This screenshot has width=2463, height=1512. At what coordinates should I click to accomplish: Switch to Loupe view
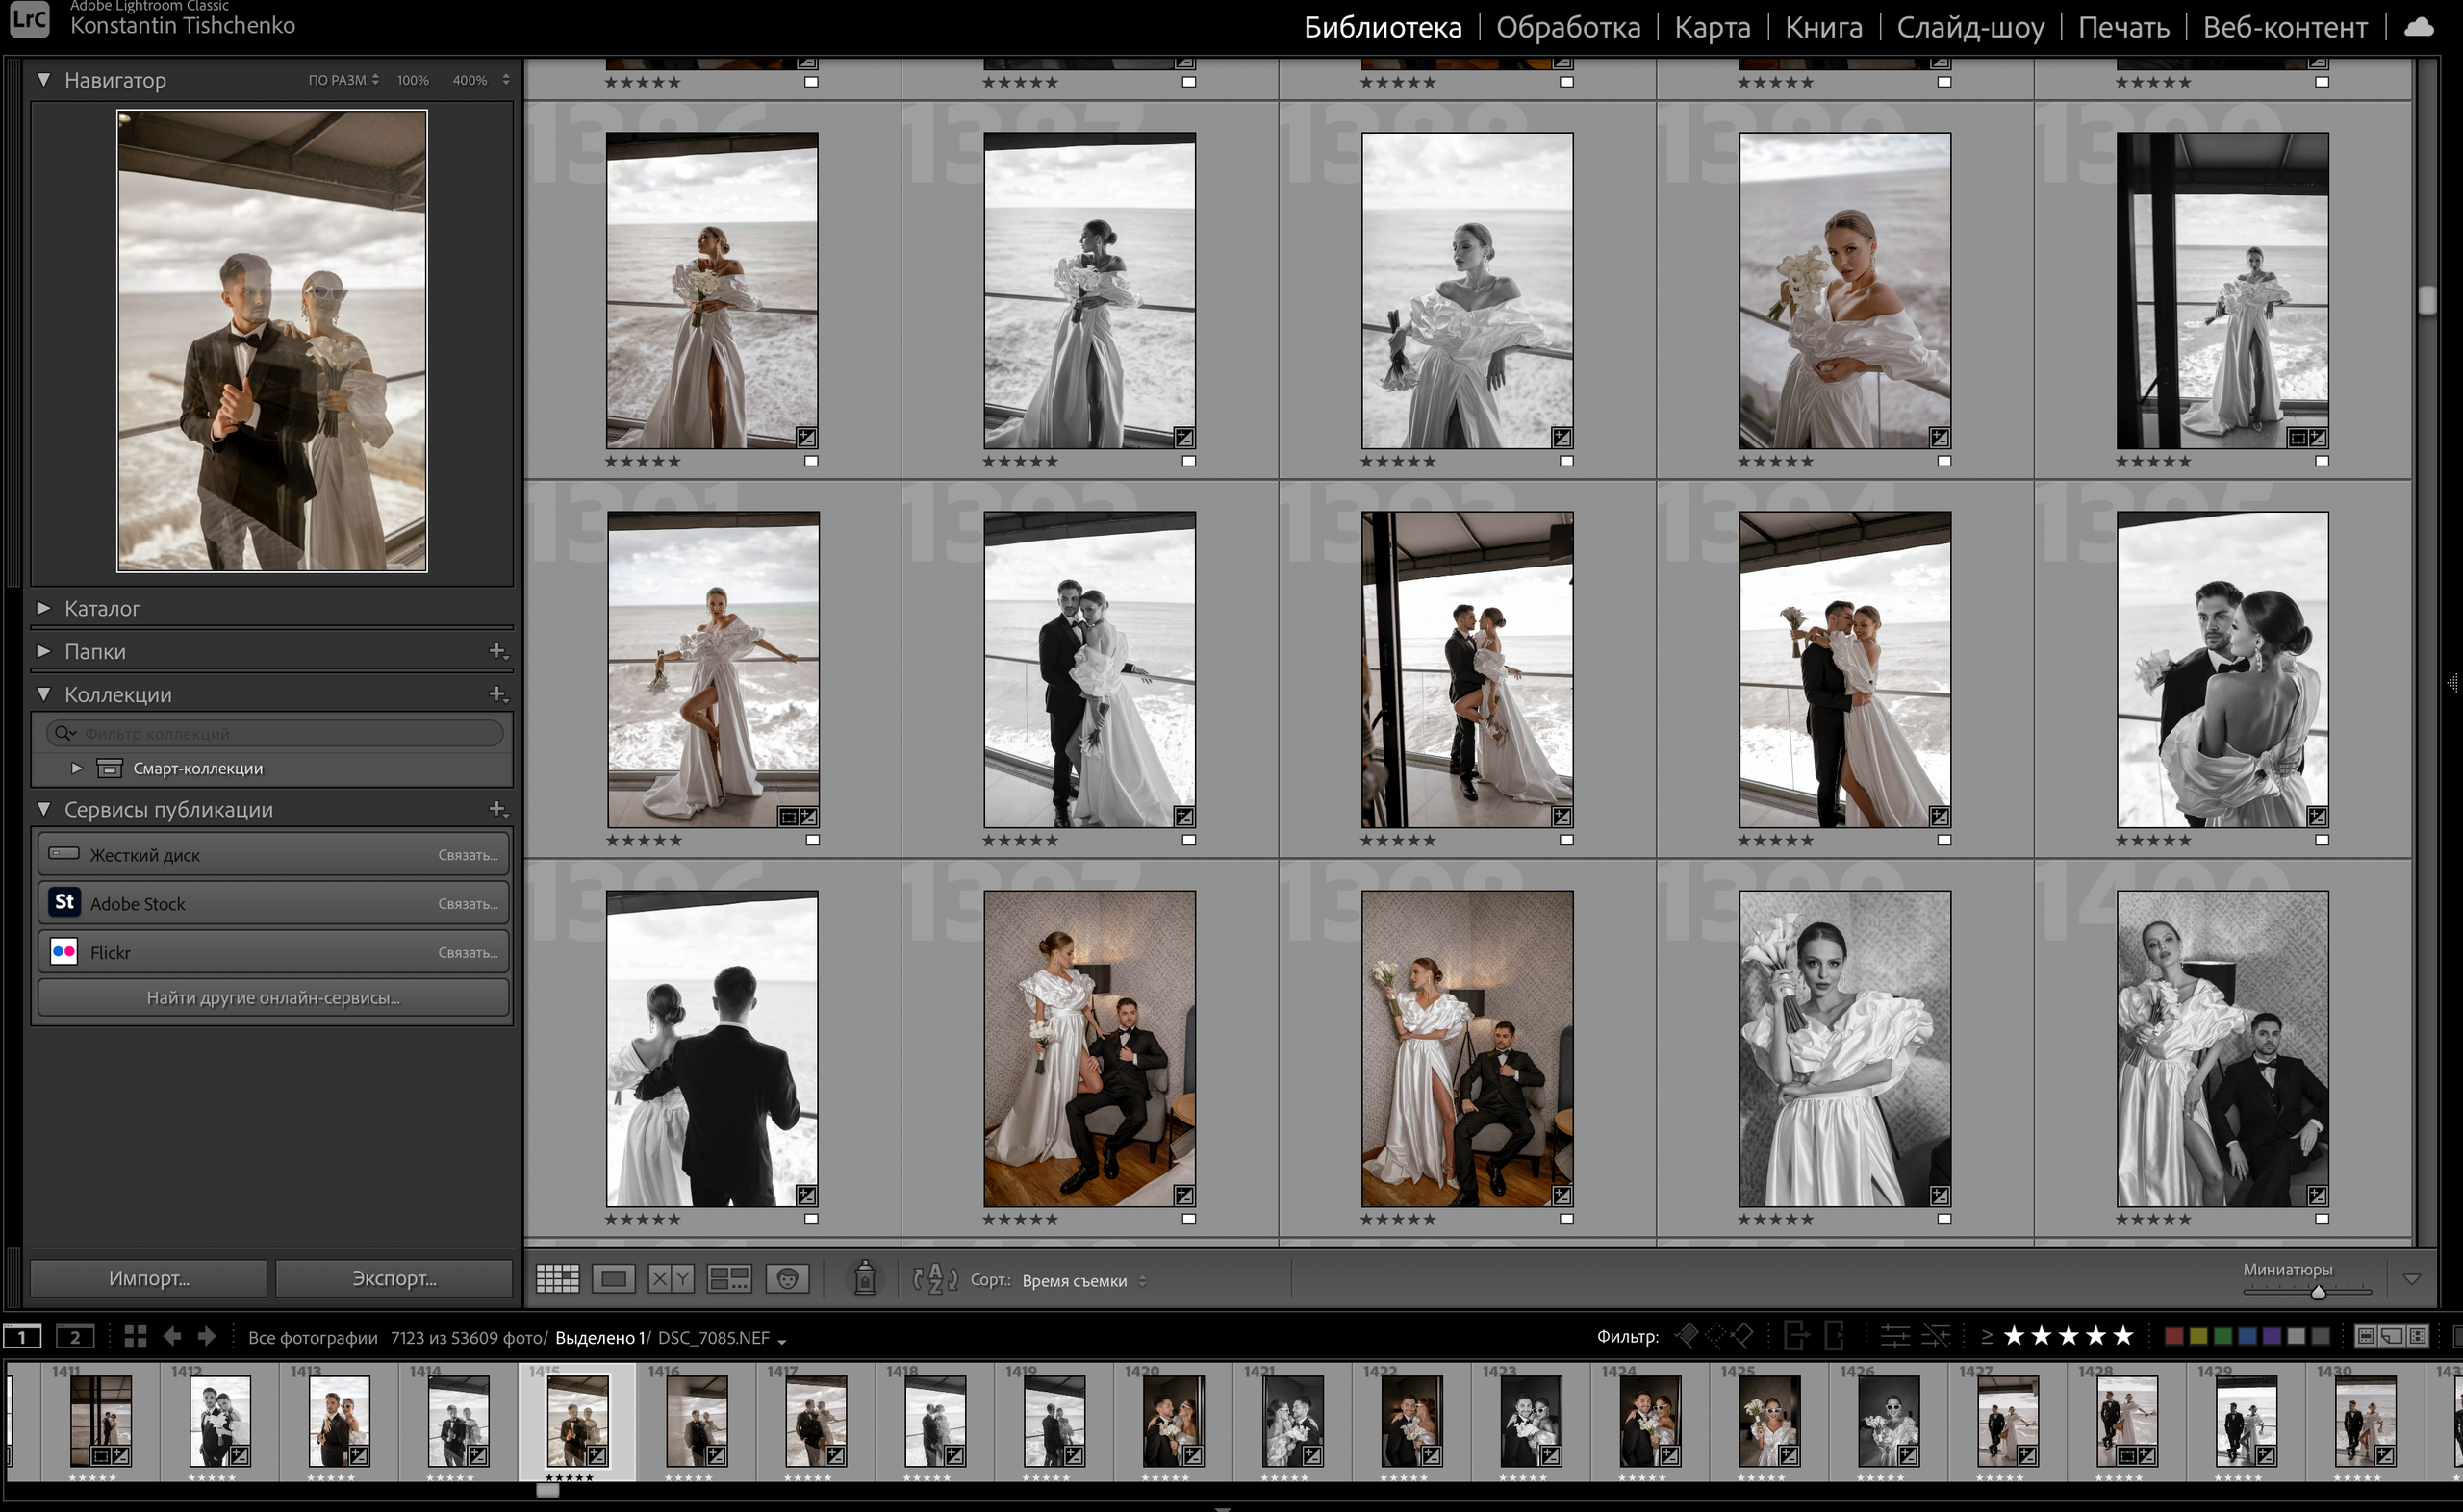613,1278
